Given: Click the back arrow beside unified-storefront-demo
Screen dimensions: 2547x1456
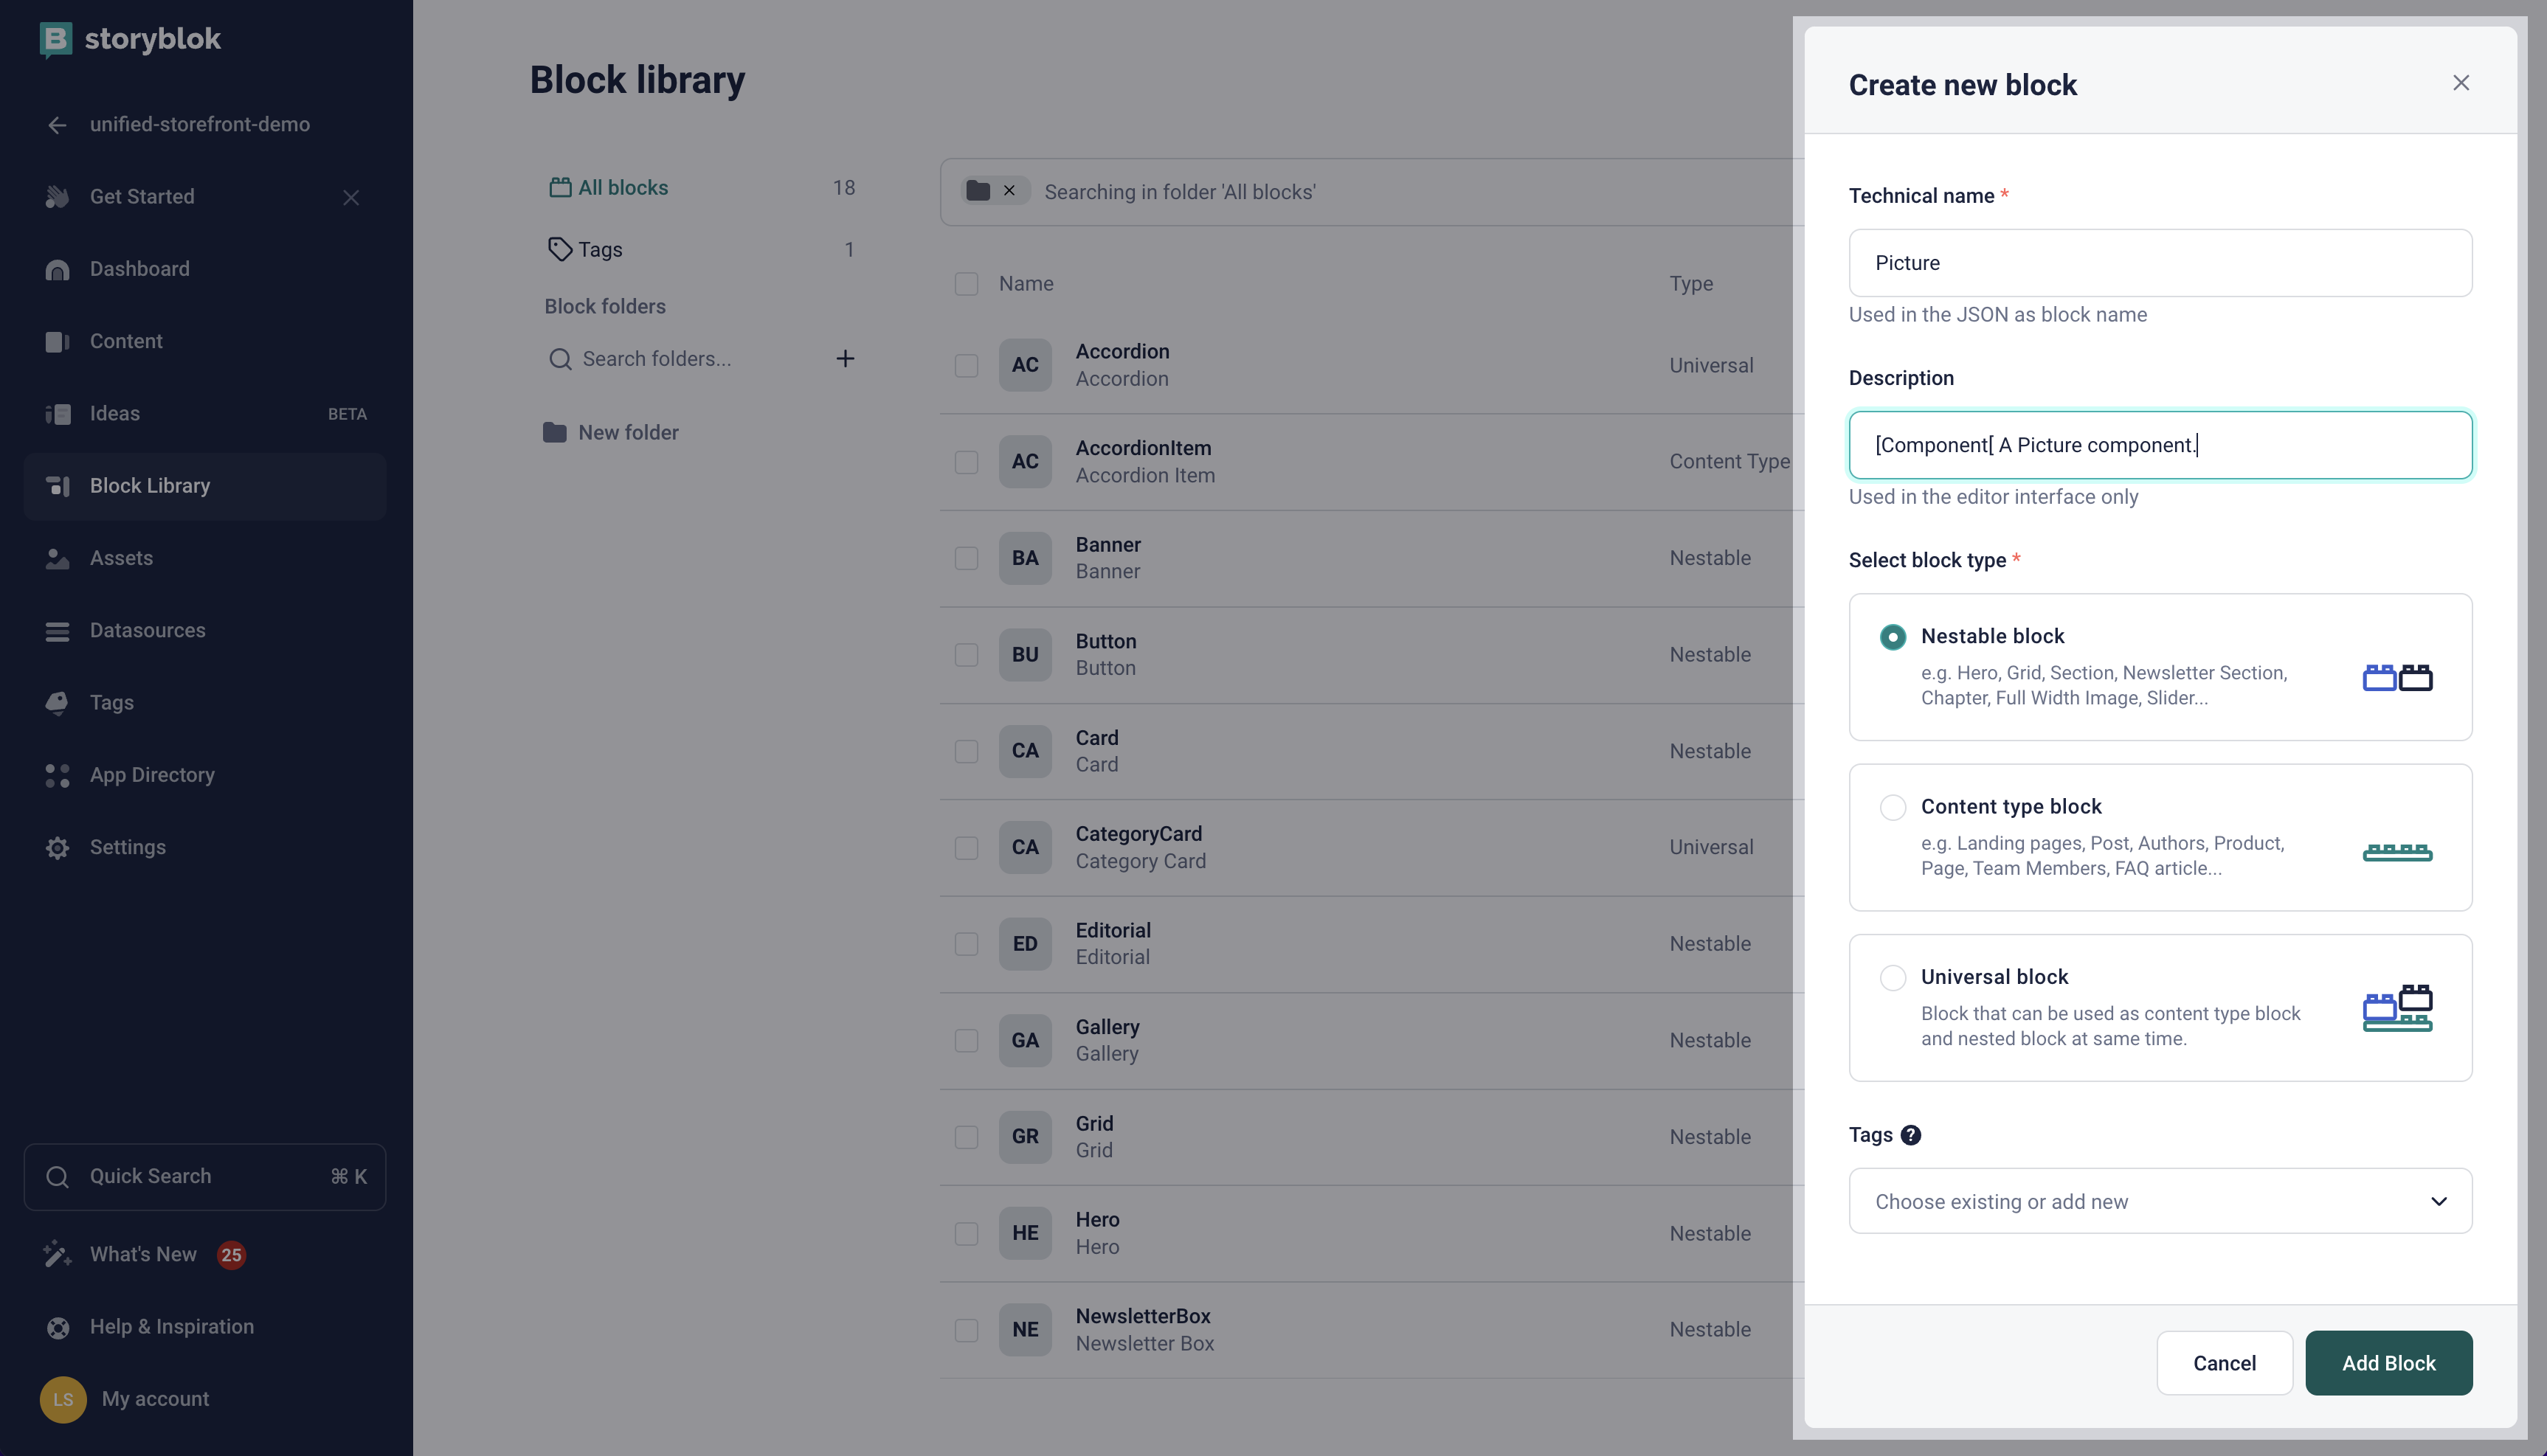Looking at the screenshot, I should [57, 125].
